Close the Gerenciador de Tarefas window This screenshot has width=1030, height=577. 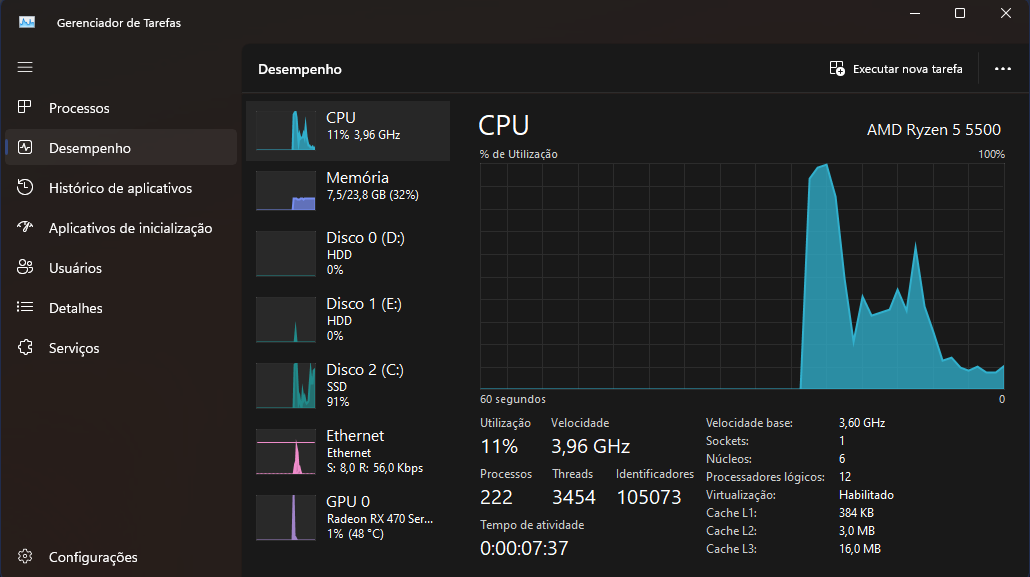pyautogui.click(x=1006, y=13)
